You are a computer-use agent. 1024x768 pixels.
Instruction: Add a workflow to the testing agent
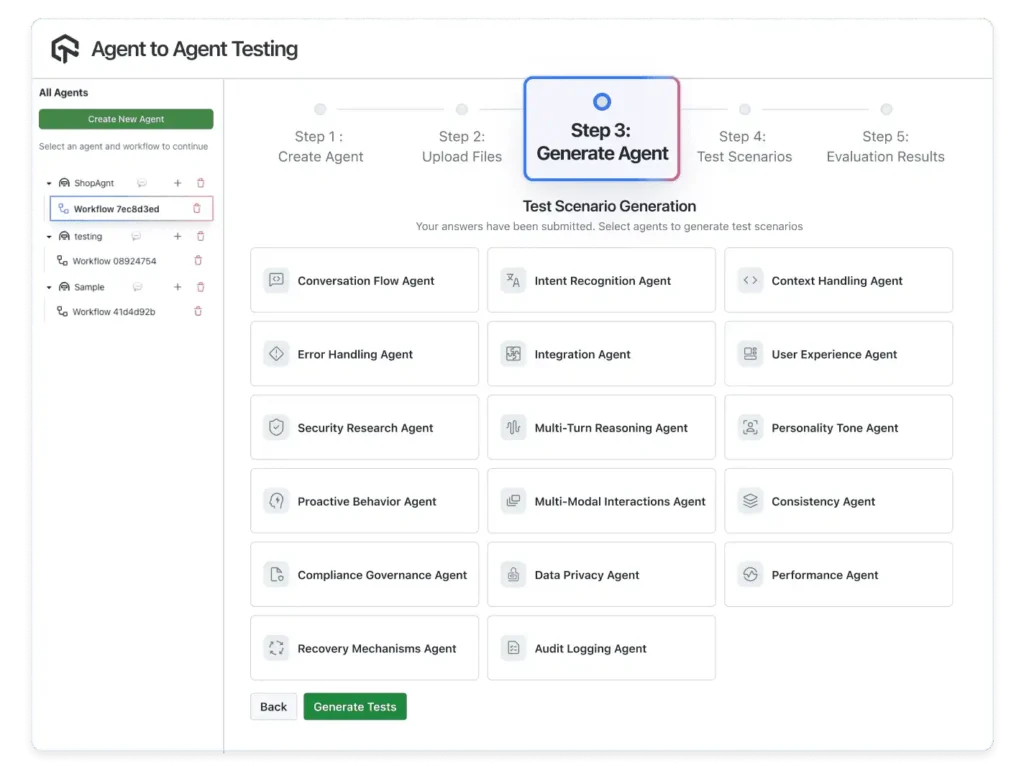click(x=177, y=237)
